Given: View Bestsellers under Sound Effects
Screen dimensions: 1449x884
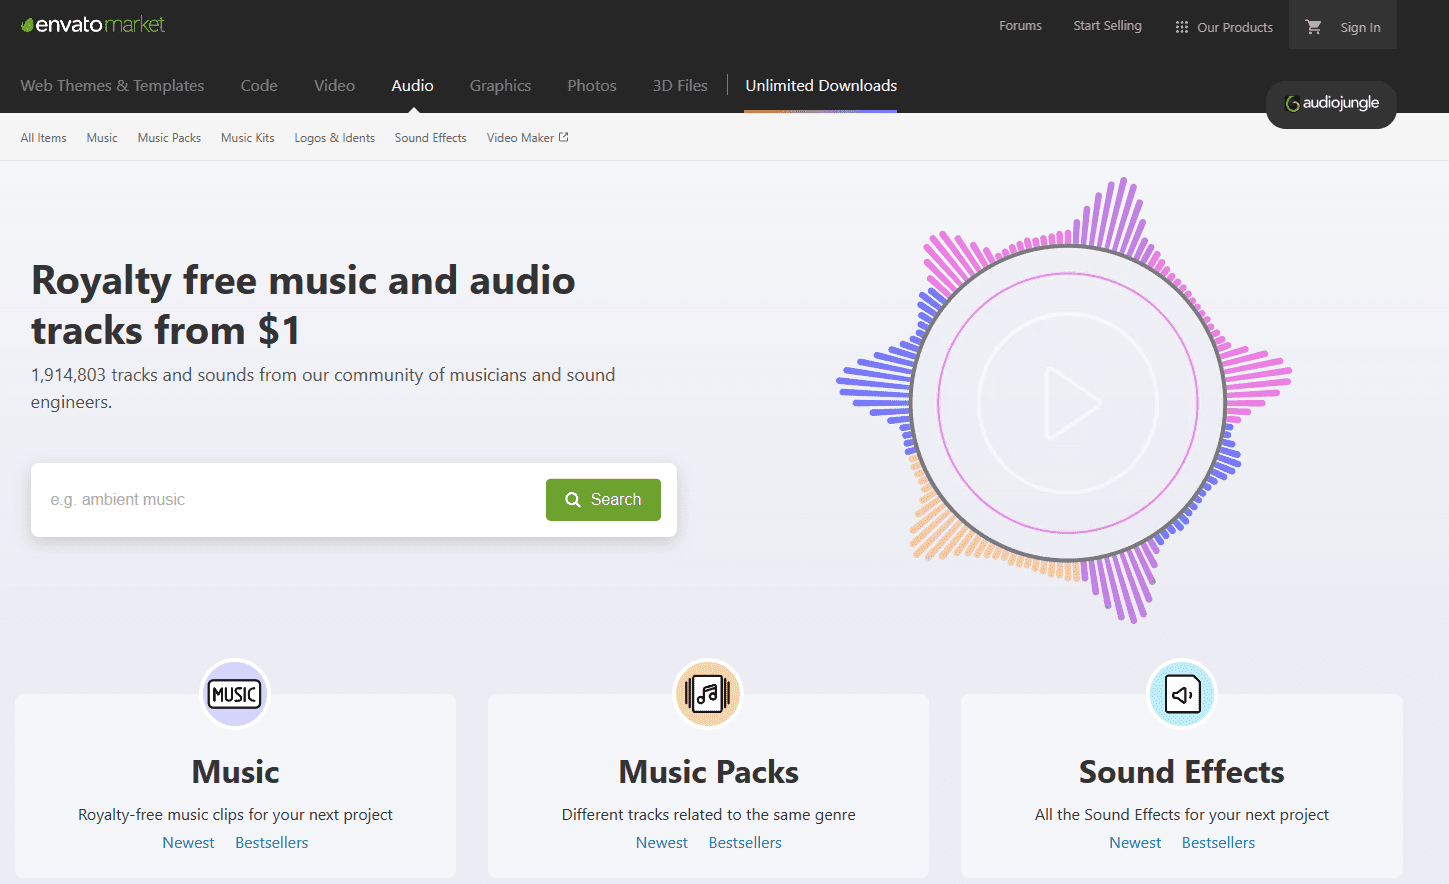Looking at the screenshot, I should pos(1218,842).
